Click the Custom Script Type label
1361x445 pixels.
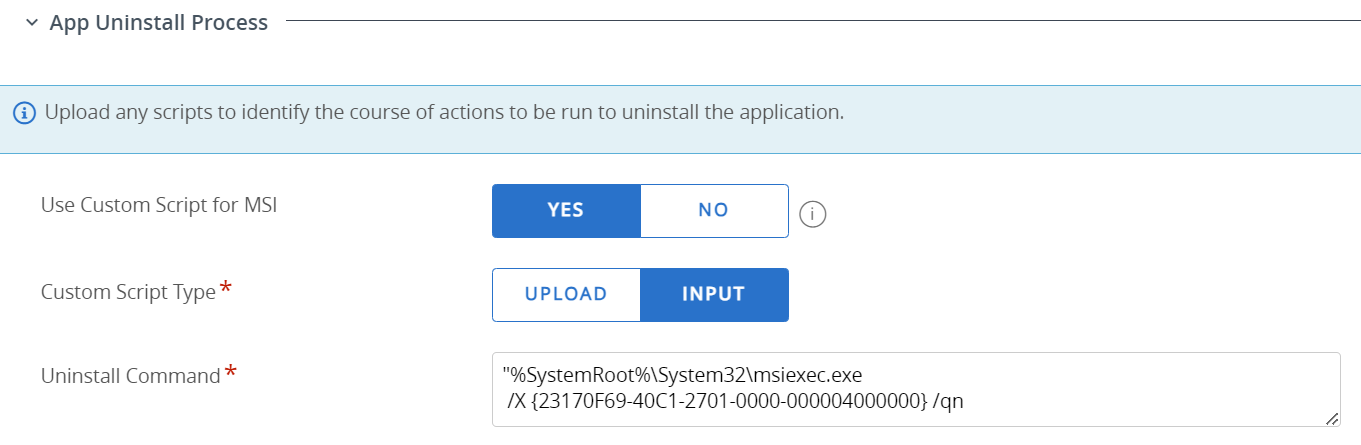pos(128,292)
